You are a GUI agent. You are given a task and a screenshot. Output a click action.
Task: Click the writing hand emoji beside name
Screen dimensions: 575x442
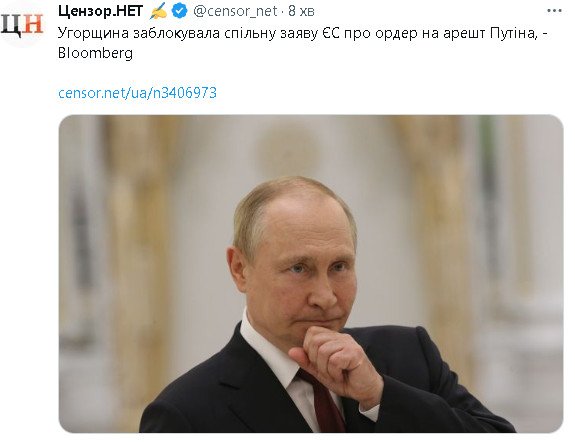click(158, 11)
